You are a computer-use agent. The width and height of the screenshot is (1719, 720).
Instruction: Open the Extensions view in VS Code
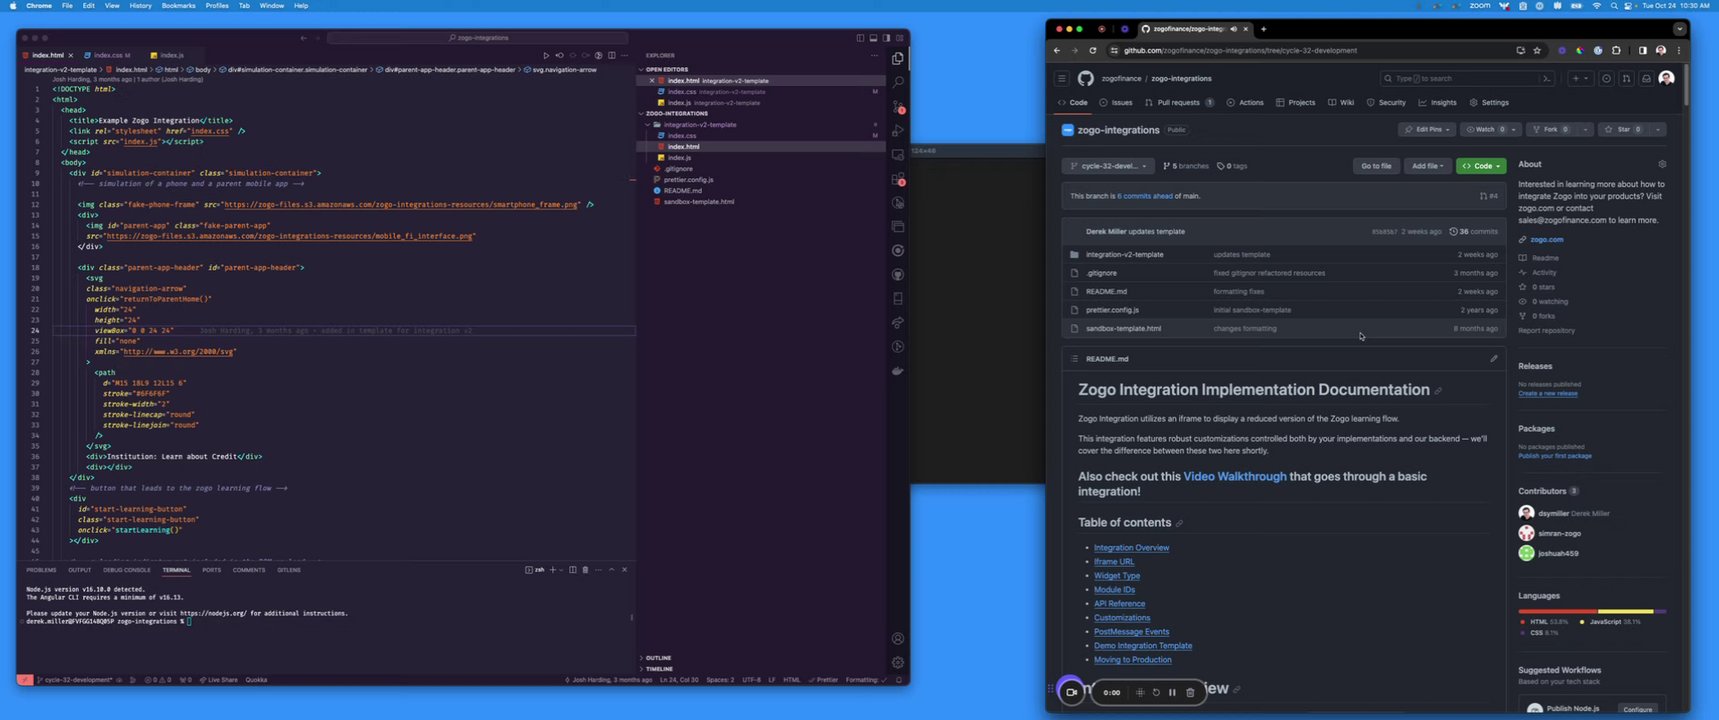898,179
